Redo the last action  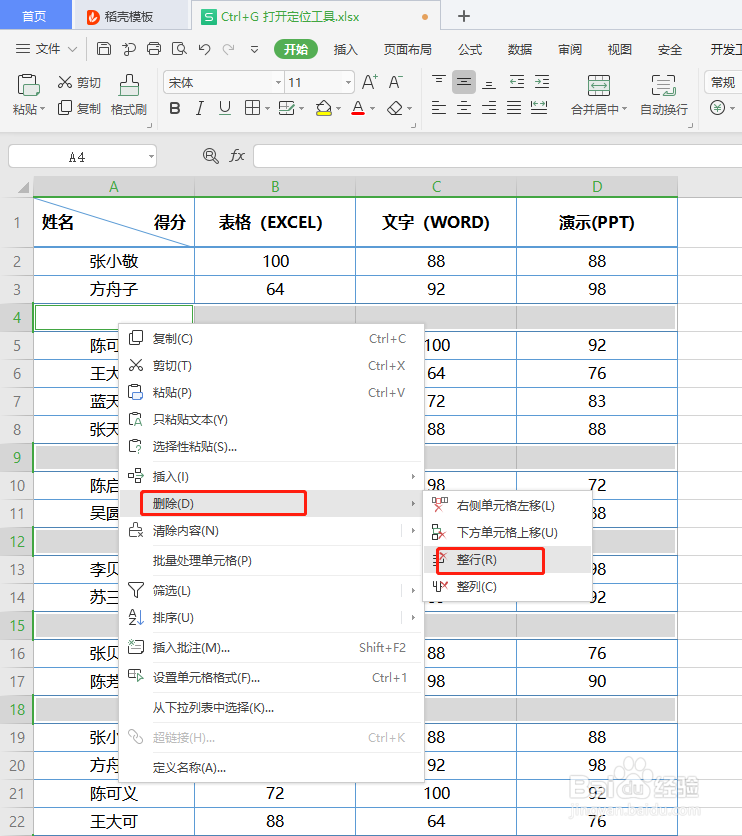pos(229,50)
